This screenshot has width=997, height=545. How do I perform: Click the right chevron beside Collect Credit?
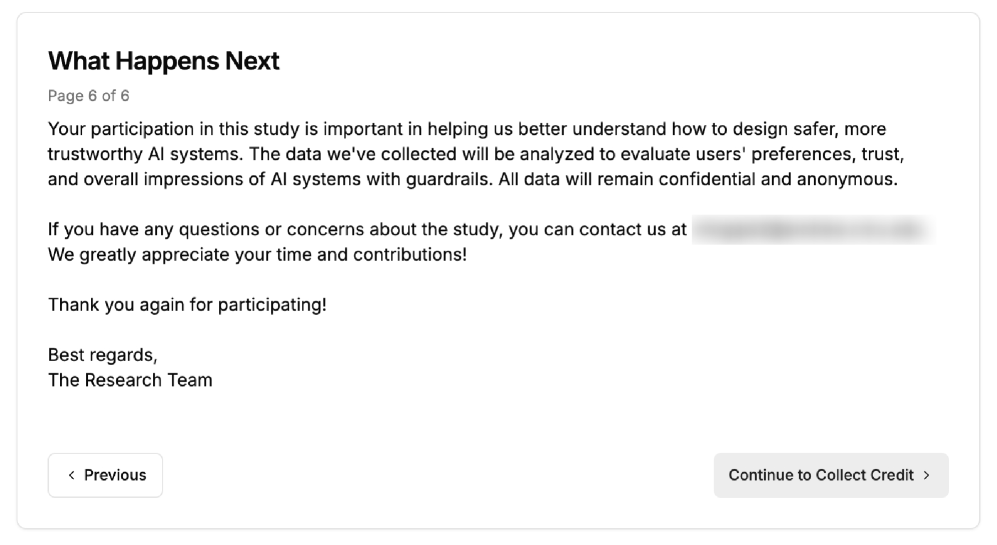[x=927, y=475]
